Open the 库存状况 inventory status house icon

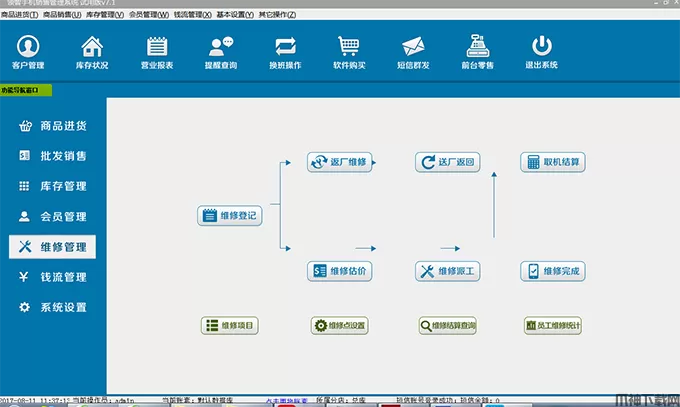[x=92, y=52]
